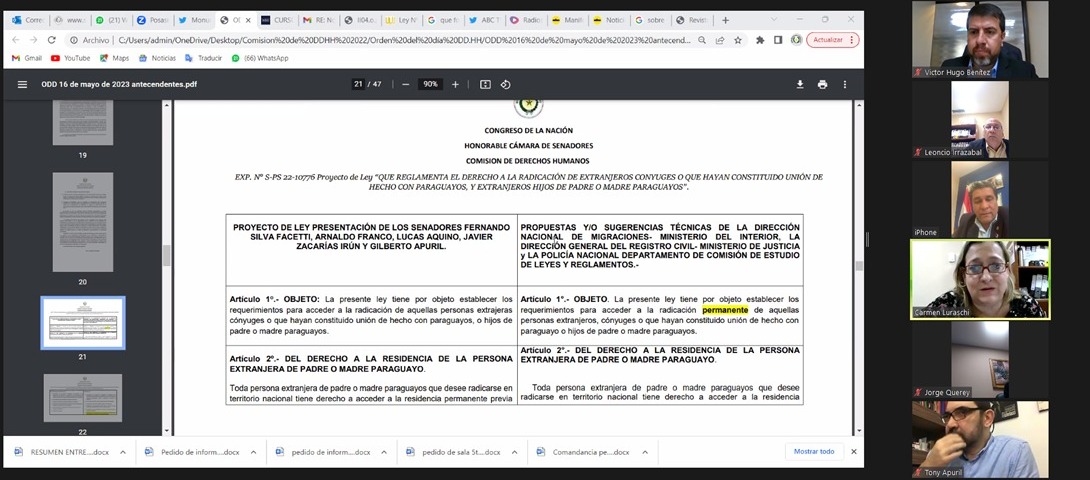Expand options for Pedido de inform...docx download
Image resolution: width=1090 pixels, height=480 pixels.
tap(253, 451)
